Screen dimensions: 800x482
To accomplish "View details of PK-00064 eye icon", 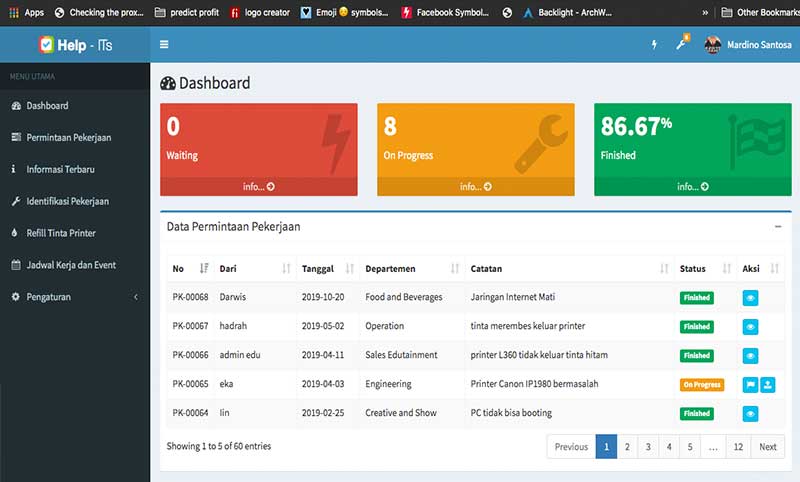I will (x=750, y=414).
